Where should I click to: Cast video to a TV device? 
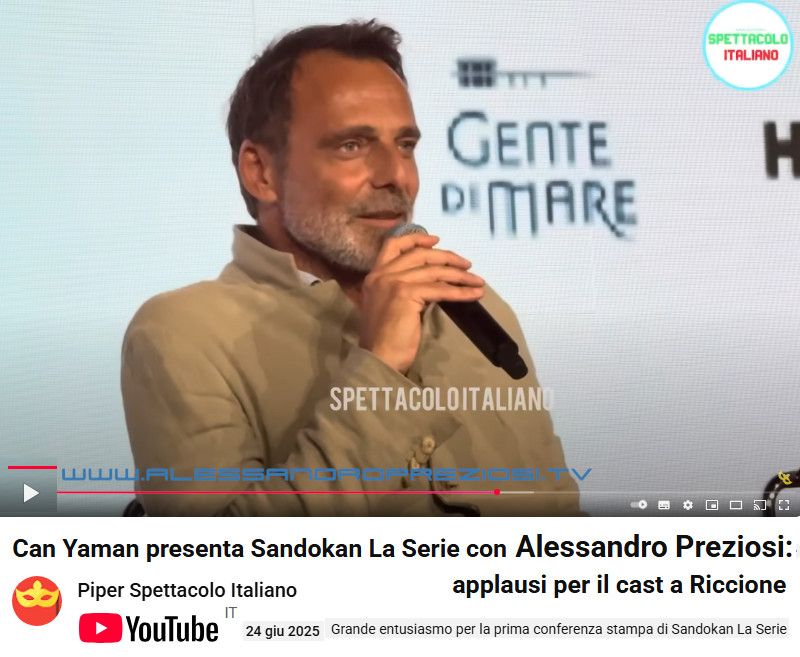pyautogui.click(x=760, y=505)
